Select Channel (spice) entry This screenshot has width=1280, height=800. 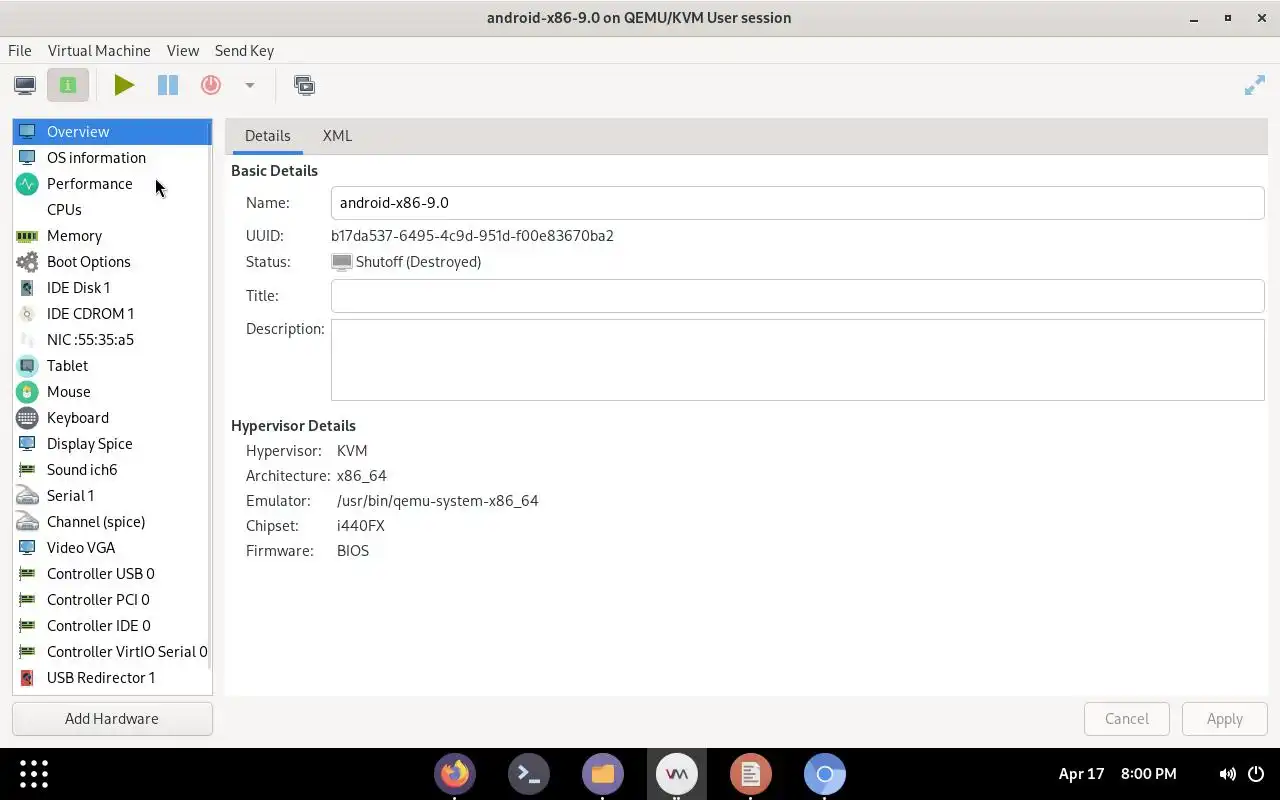pyautogui.click(x=111, y=521)
